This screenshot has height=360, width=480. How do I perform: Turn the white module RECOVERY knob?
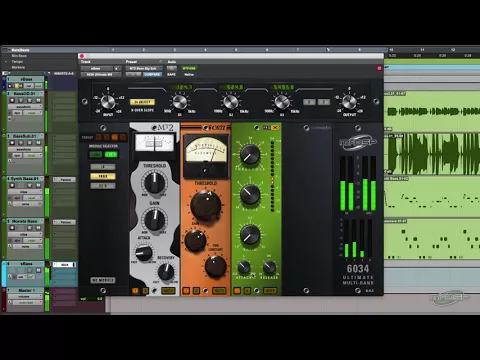tap(166, 271)
